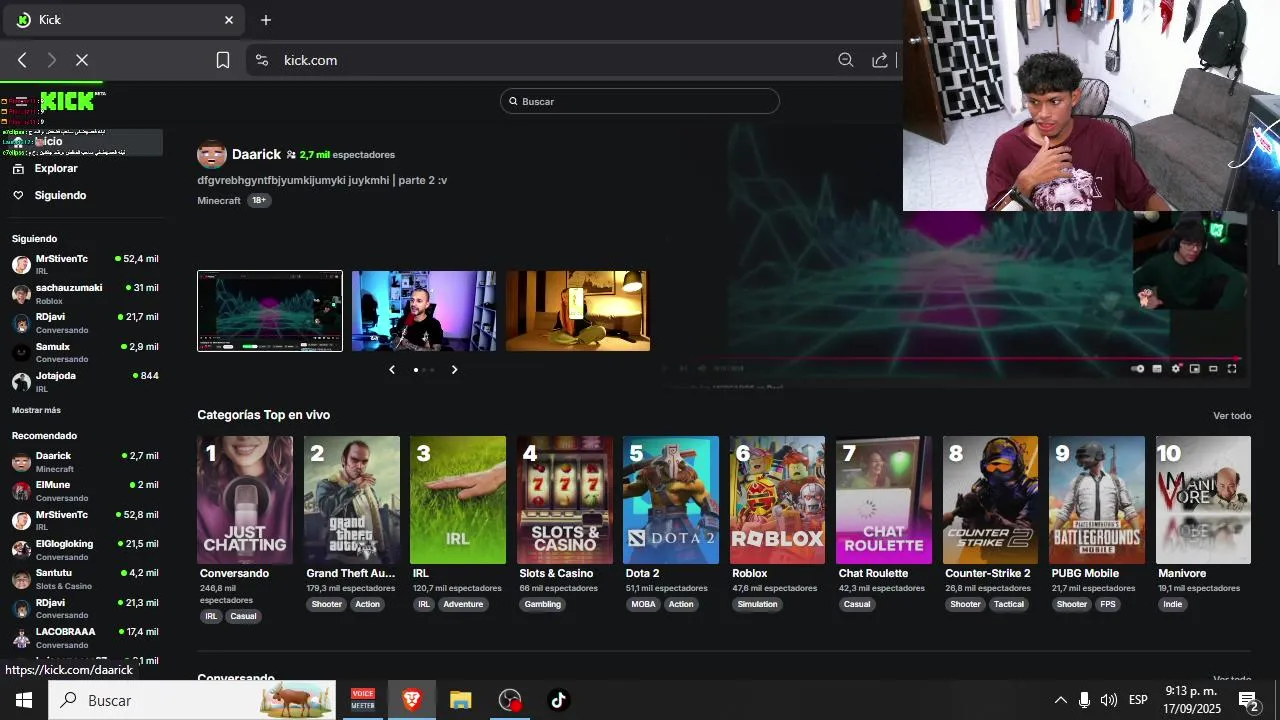This screenshot has height=720, width=1280.
Task: Open a new browser tab
Action: point(266,20)
